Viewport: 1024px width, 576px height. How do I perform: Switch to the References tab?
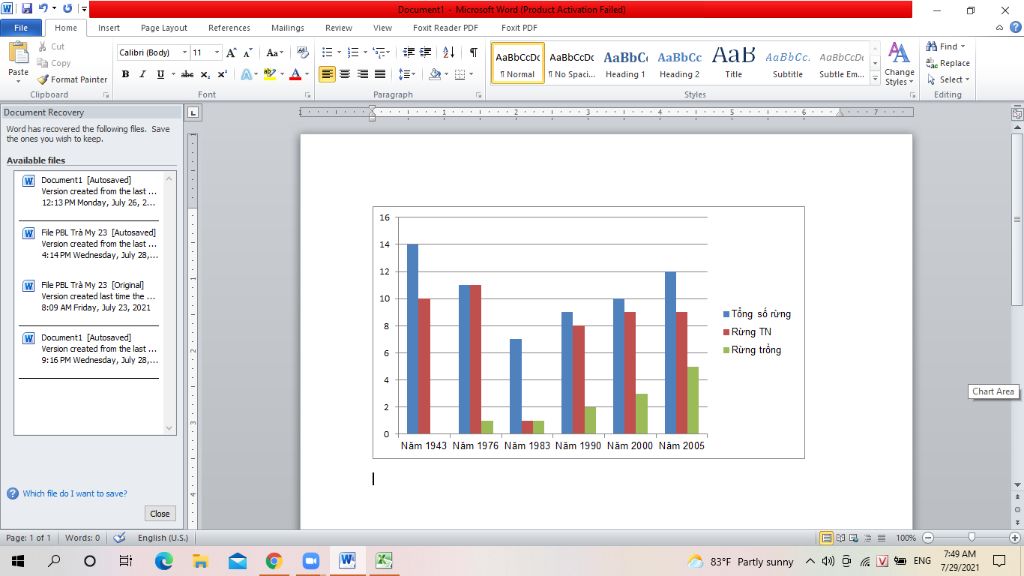pyautogui.click(x=229, y=27)
